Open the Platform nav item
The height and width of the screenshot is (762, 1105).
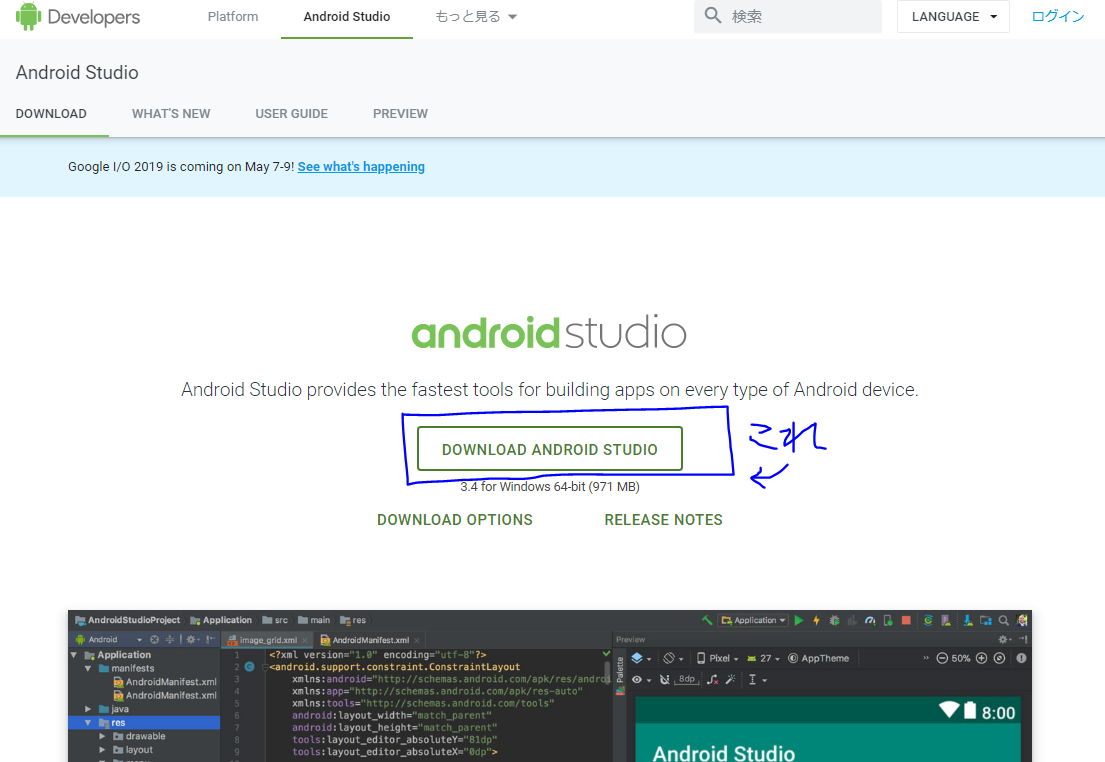pos(233,16)
